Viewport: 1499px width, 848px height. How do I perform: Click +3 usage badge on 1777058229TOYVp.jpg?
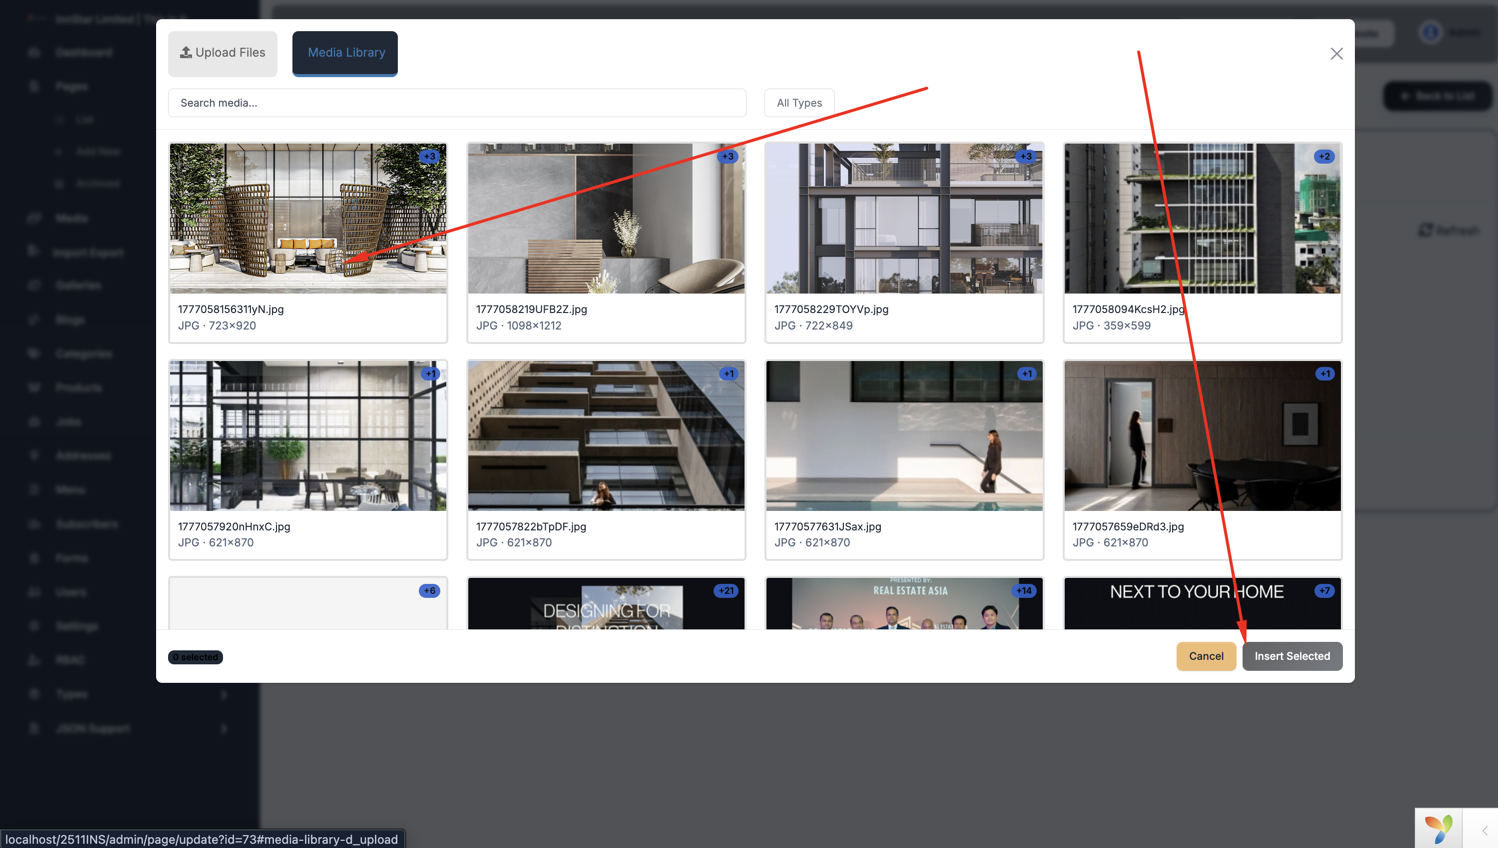tap(1025, 156)
